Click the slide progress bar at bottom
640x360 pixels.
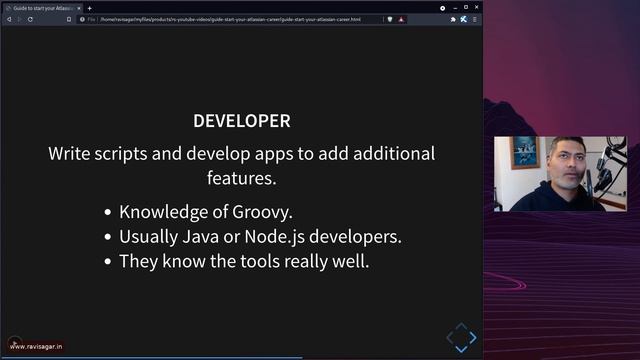[x=242, y=358]
